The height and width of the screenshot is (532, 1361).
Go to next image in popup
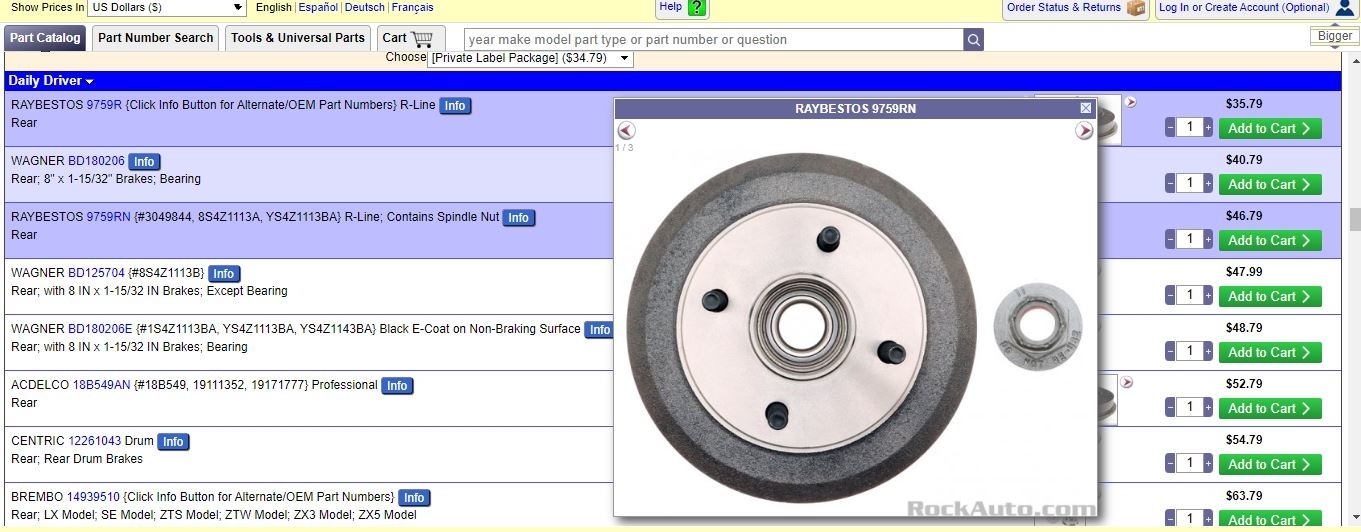[x=1084, y=131]
